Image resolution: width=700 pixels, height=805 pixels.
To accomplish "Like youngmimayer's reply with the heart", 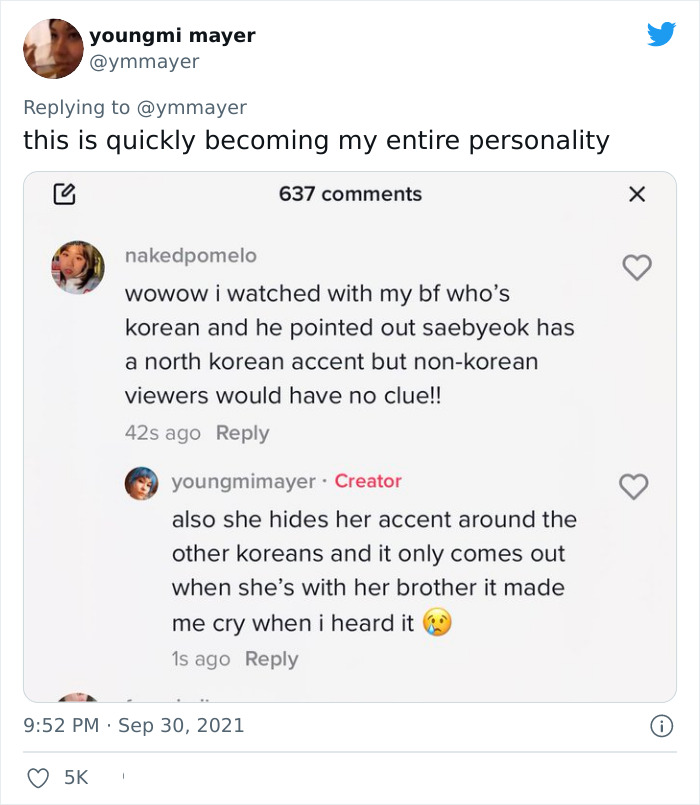I will [634, 486].
